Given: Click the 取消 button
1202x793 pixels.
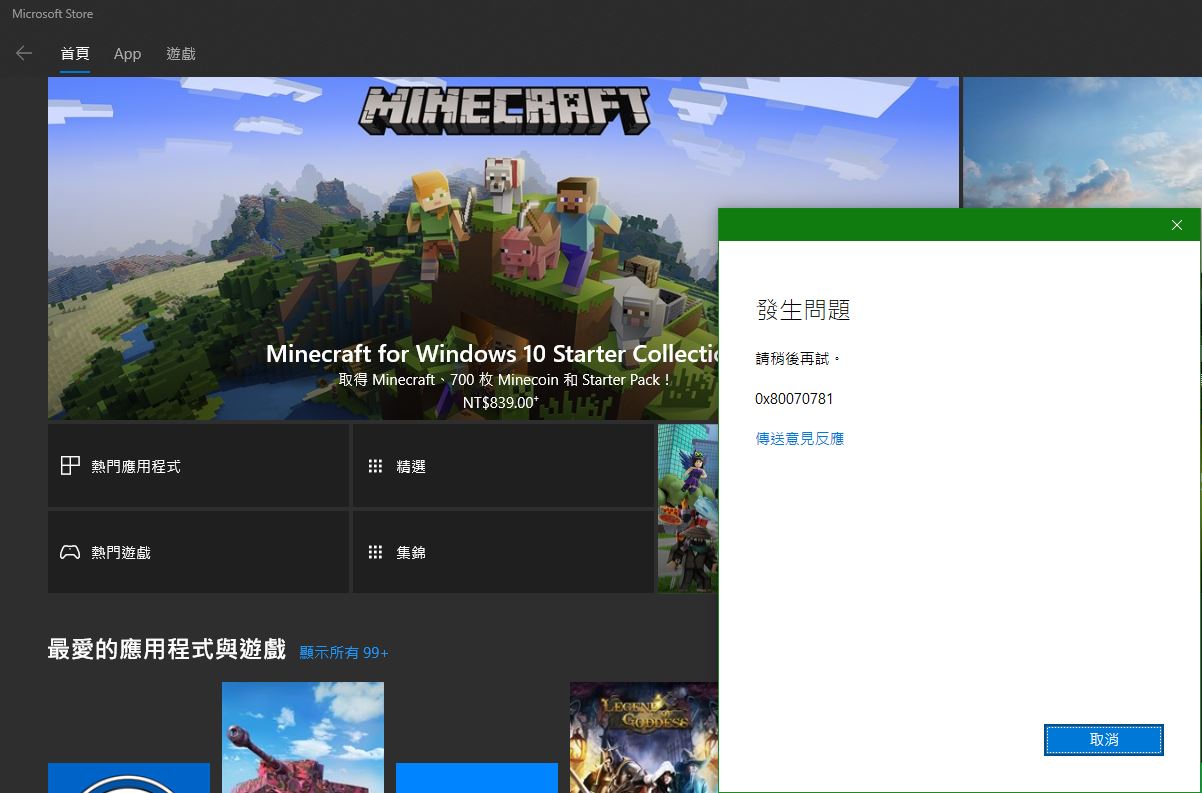Looking at the screenshot, I should (1104, 740).
